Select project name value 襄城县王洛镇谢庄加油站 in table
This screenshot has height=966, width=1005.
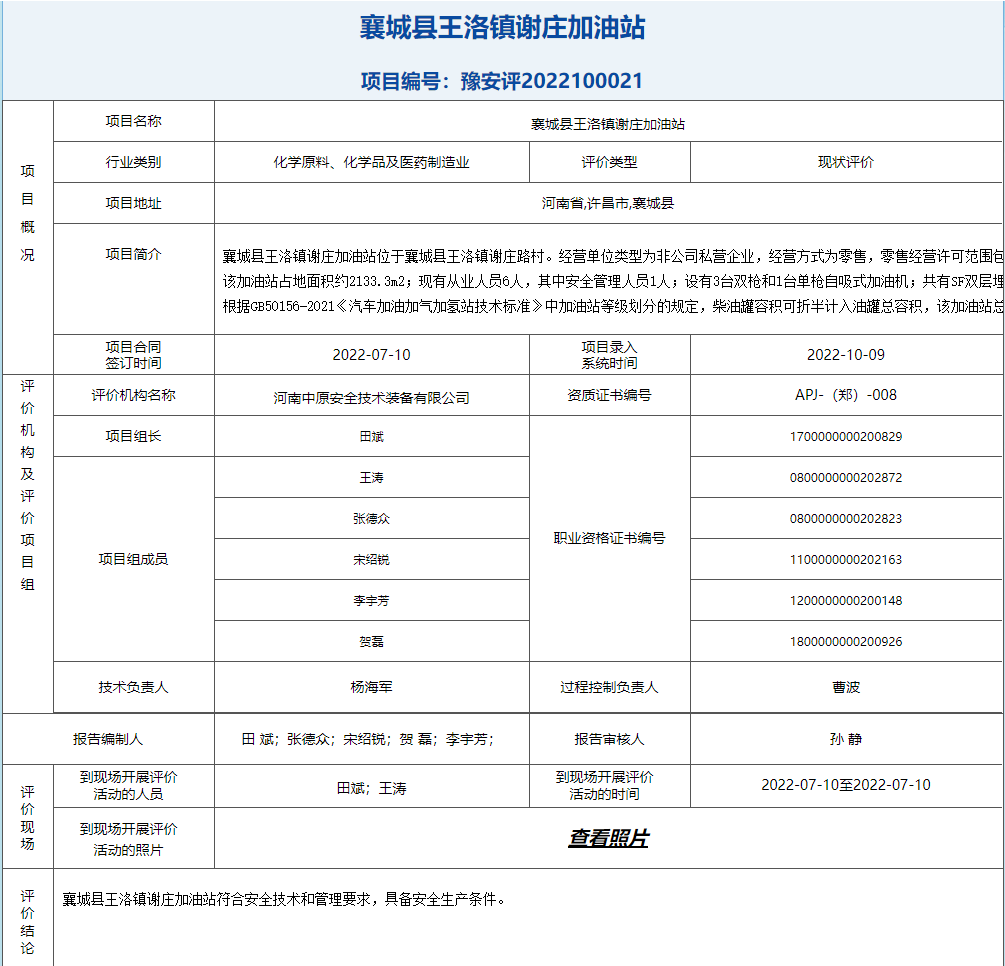pos(608,124)
